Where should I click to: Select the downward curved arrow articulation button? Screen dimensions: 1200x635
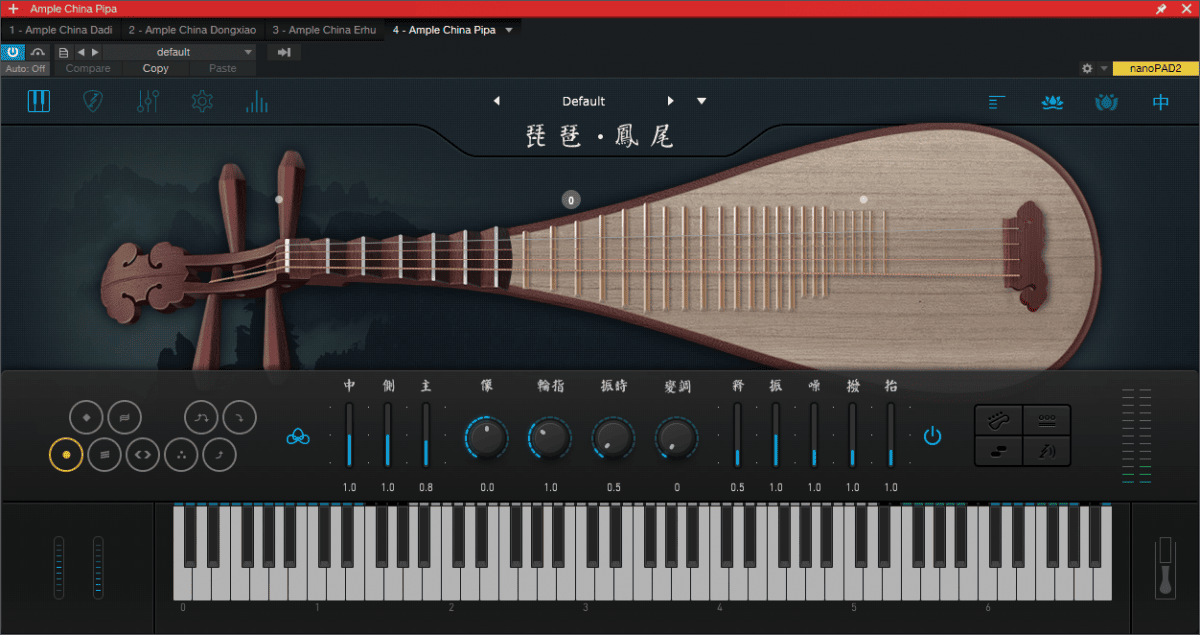coord(239,417)
